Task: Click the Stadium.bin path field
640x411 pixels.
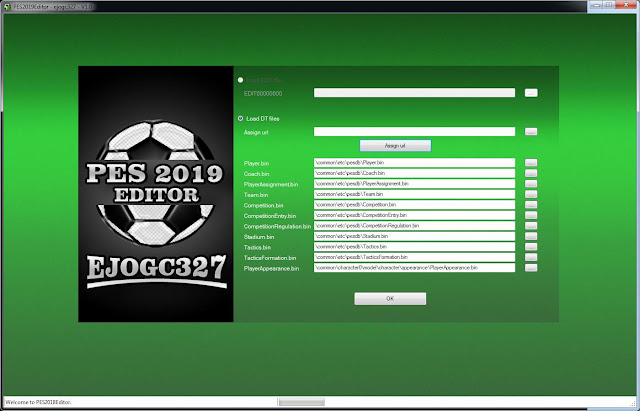Action: [x=414, y=236]
